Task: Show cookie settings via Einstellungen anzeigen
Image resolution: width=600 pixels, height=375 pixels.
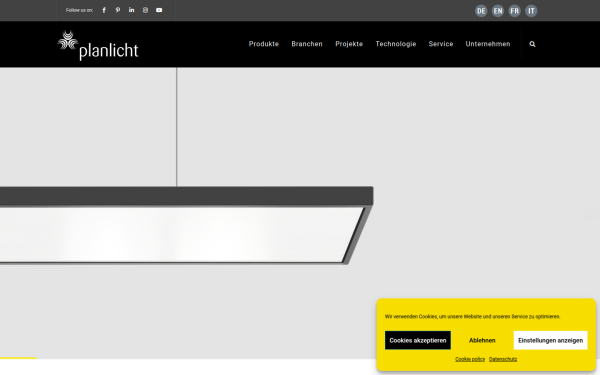Action: 551,340
